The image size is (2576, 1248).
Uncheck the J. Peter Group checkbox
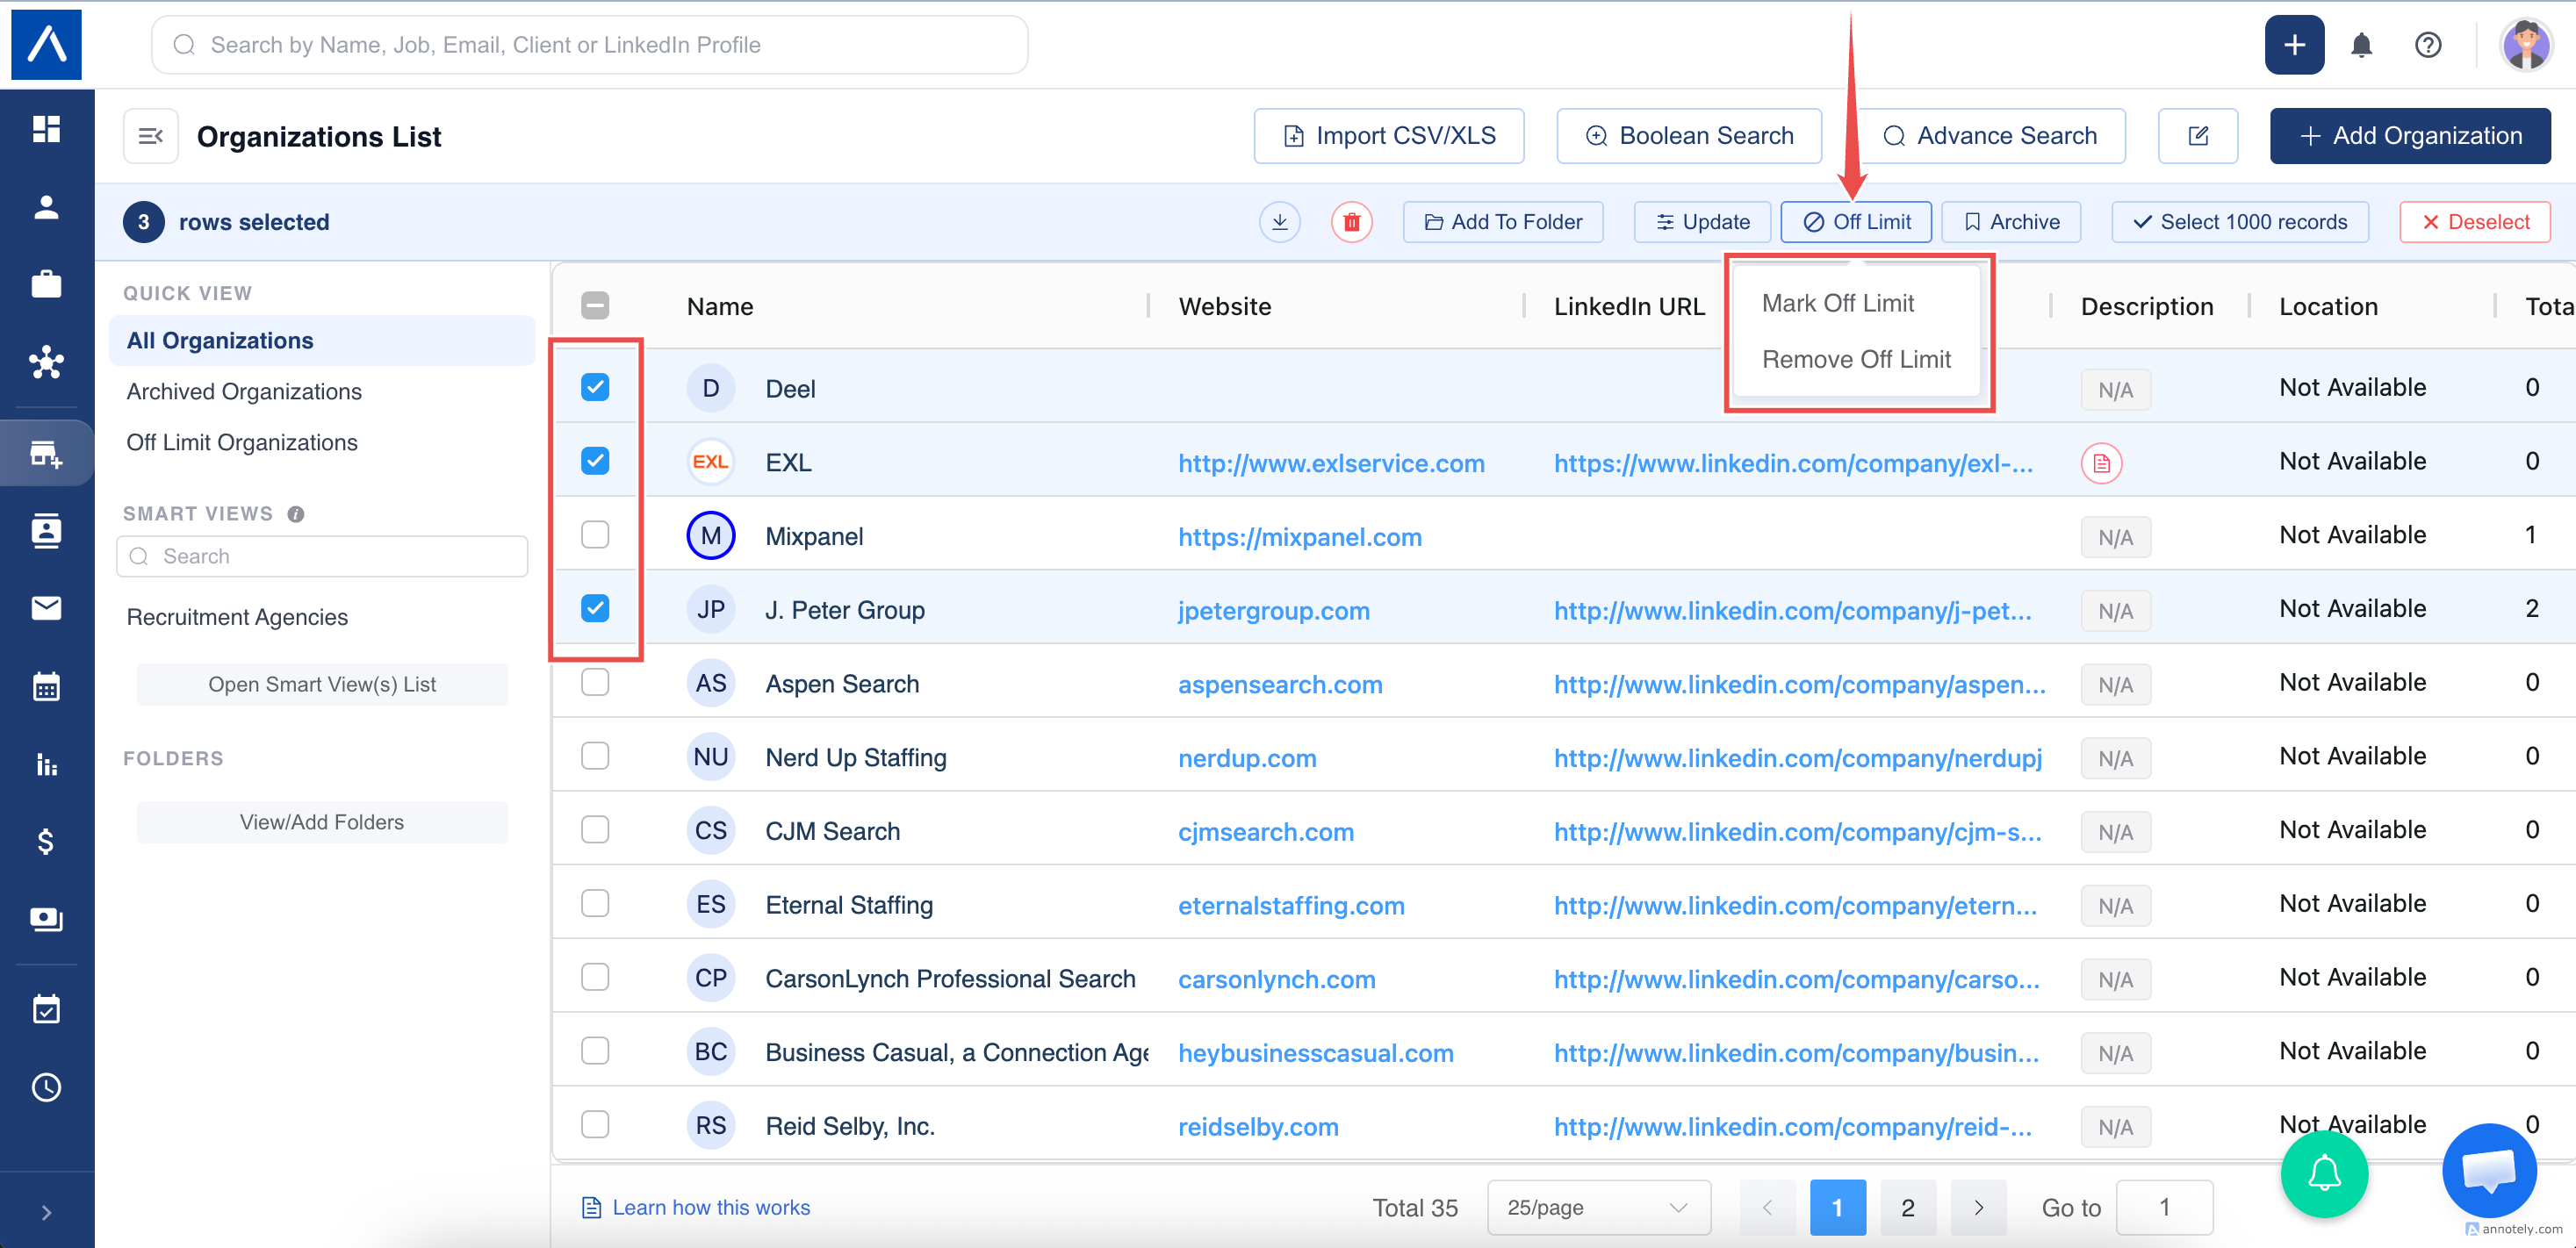click(x=595, y=608)
